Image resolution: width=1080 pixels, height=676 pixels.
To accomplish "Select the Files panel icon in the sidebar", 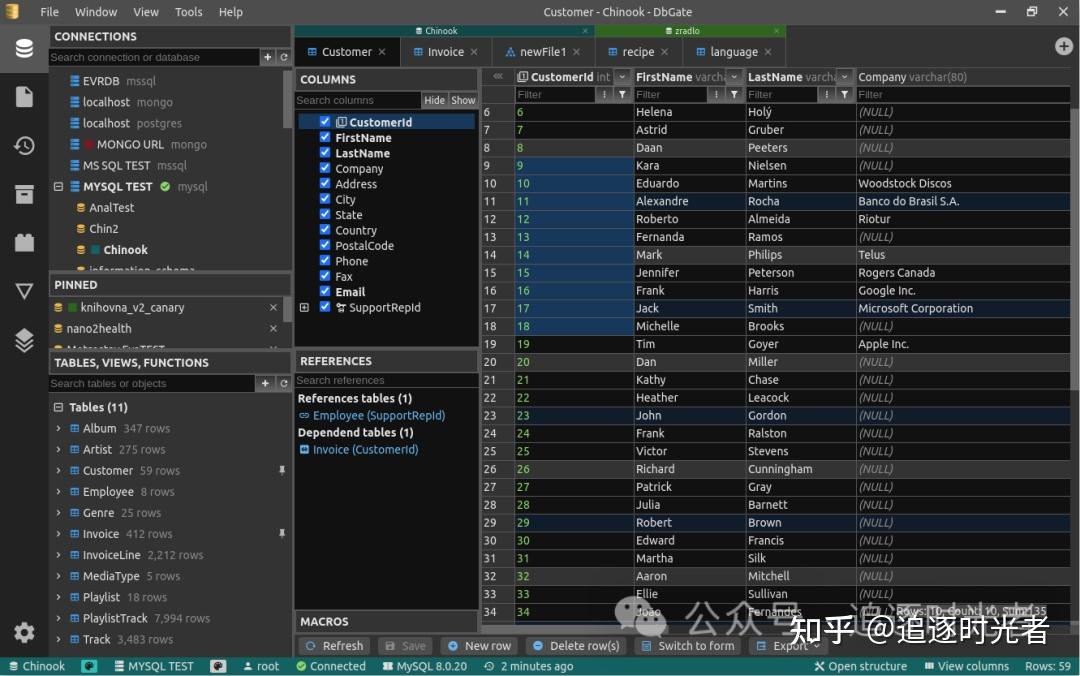I will (x=23, y=96).
